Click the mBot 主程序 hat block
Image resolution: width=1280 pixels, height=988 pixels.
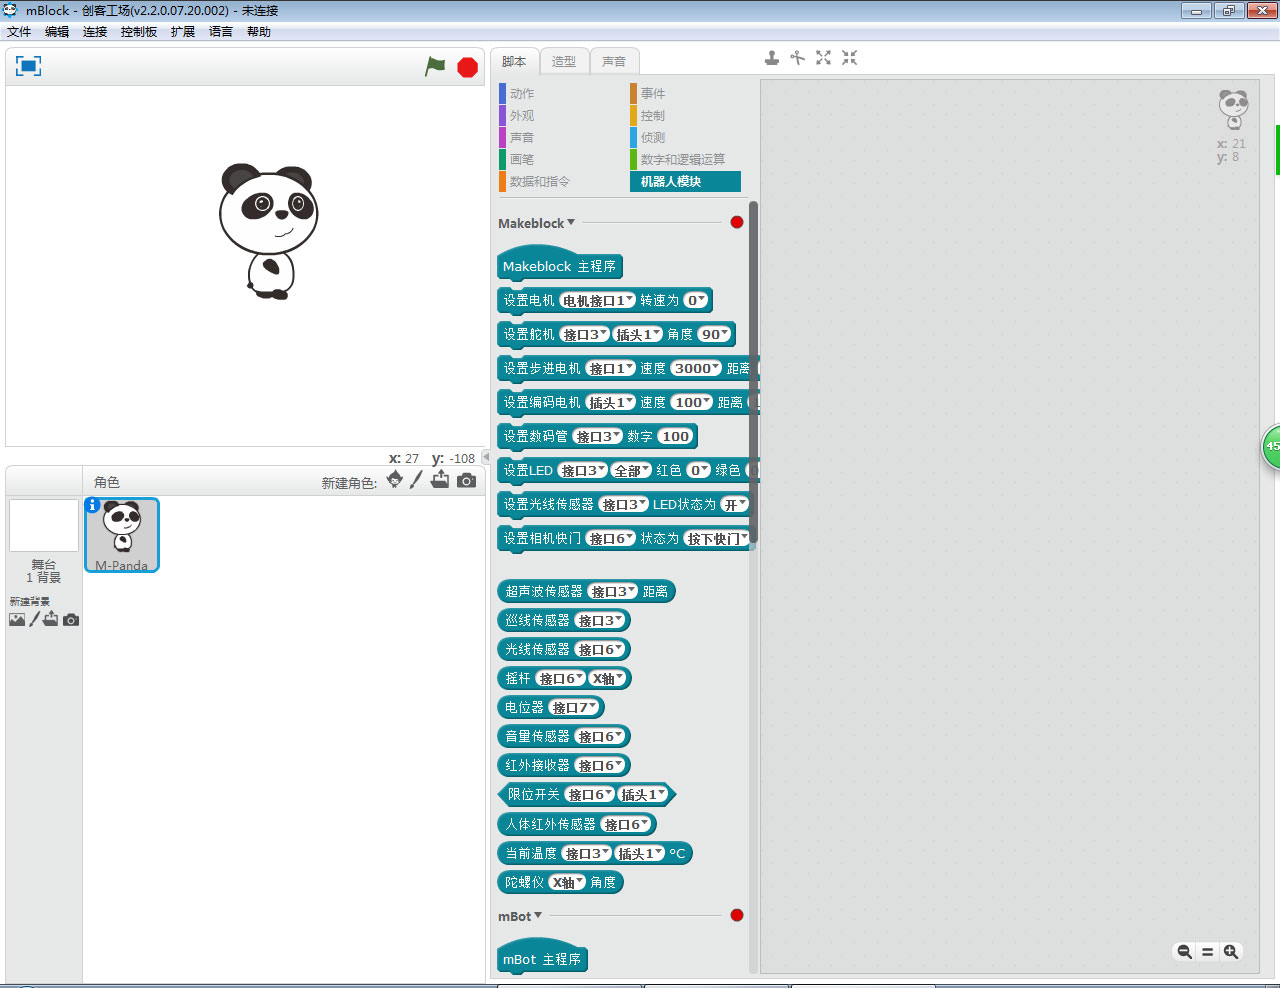pos(542,958)
